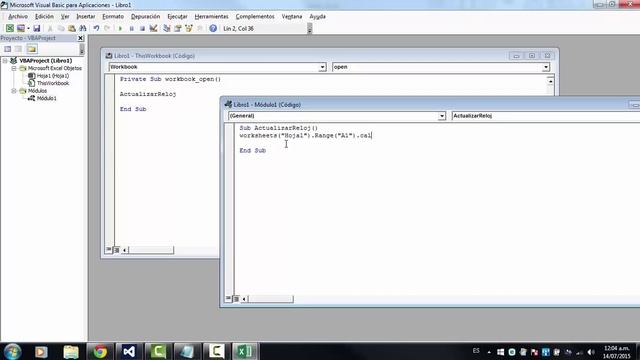Screen dimensions: 640x360
Task: Open the Object Browser toolbar icon
Action: pyautogui.click(x=189, y=28)
